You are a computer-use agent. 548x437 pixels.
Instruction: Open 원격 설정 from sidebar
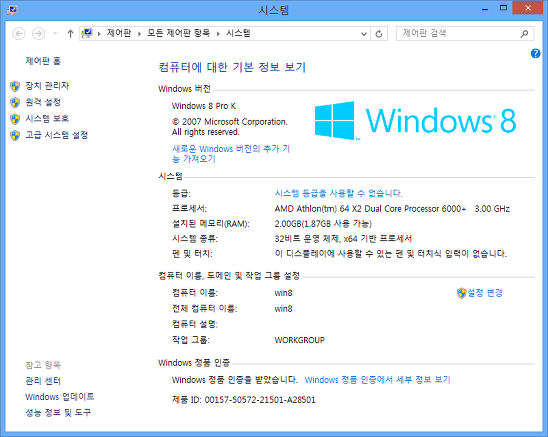[x=43, y=102]
